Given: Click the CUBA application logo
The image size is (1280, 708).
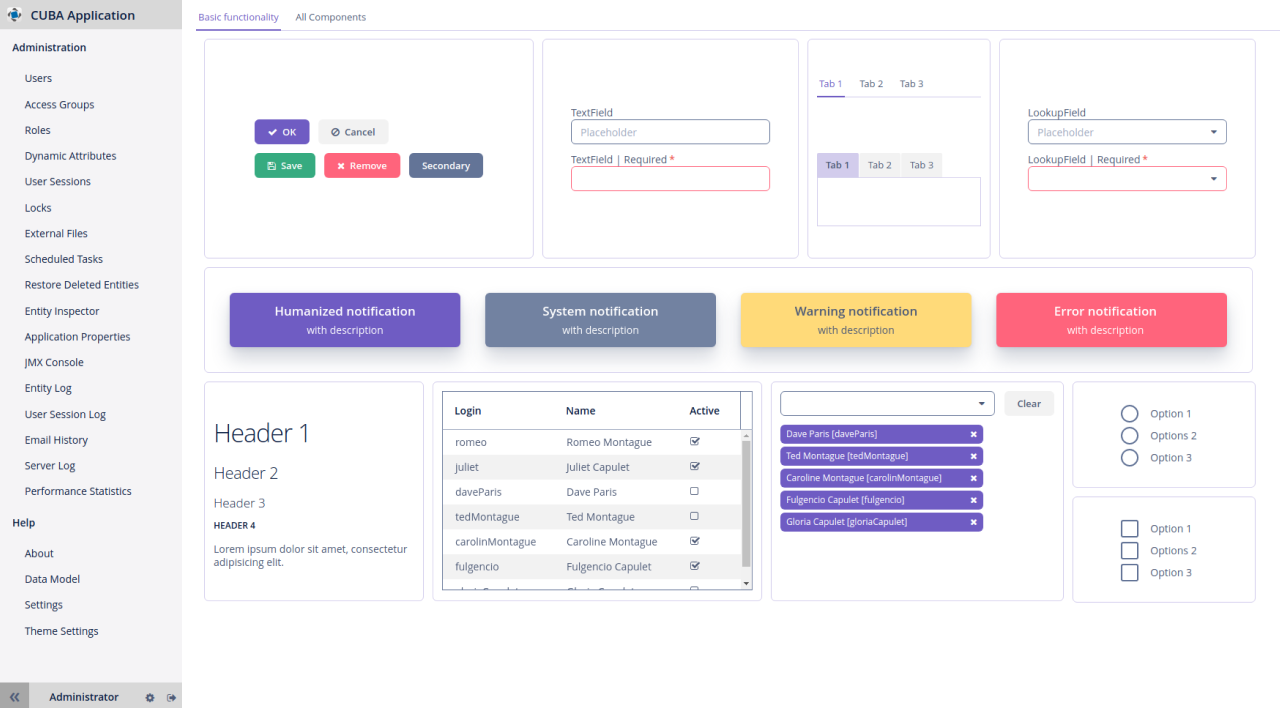Looking at the screenshot, I should point(14,14).
